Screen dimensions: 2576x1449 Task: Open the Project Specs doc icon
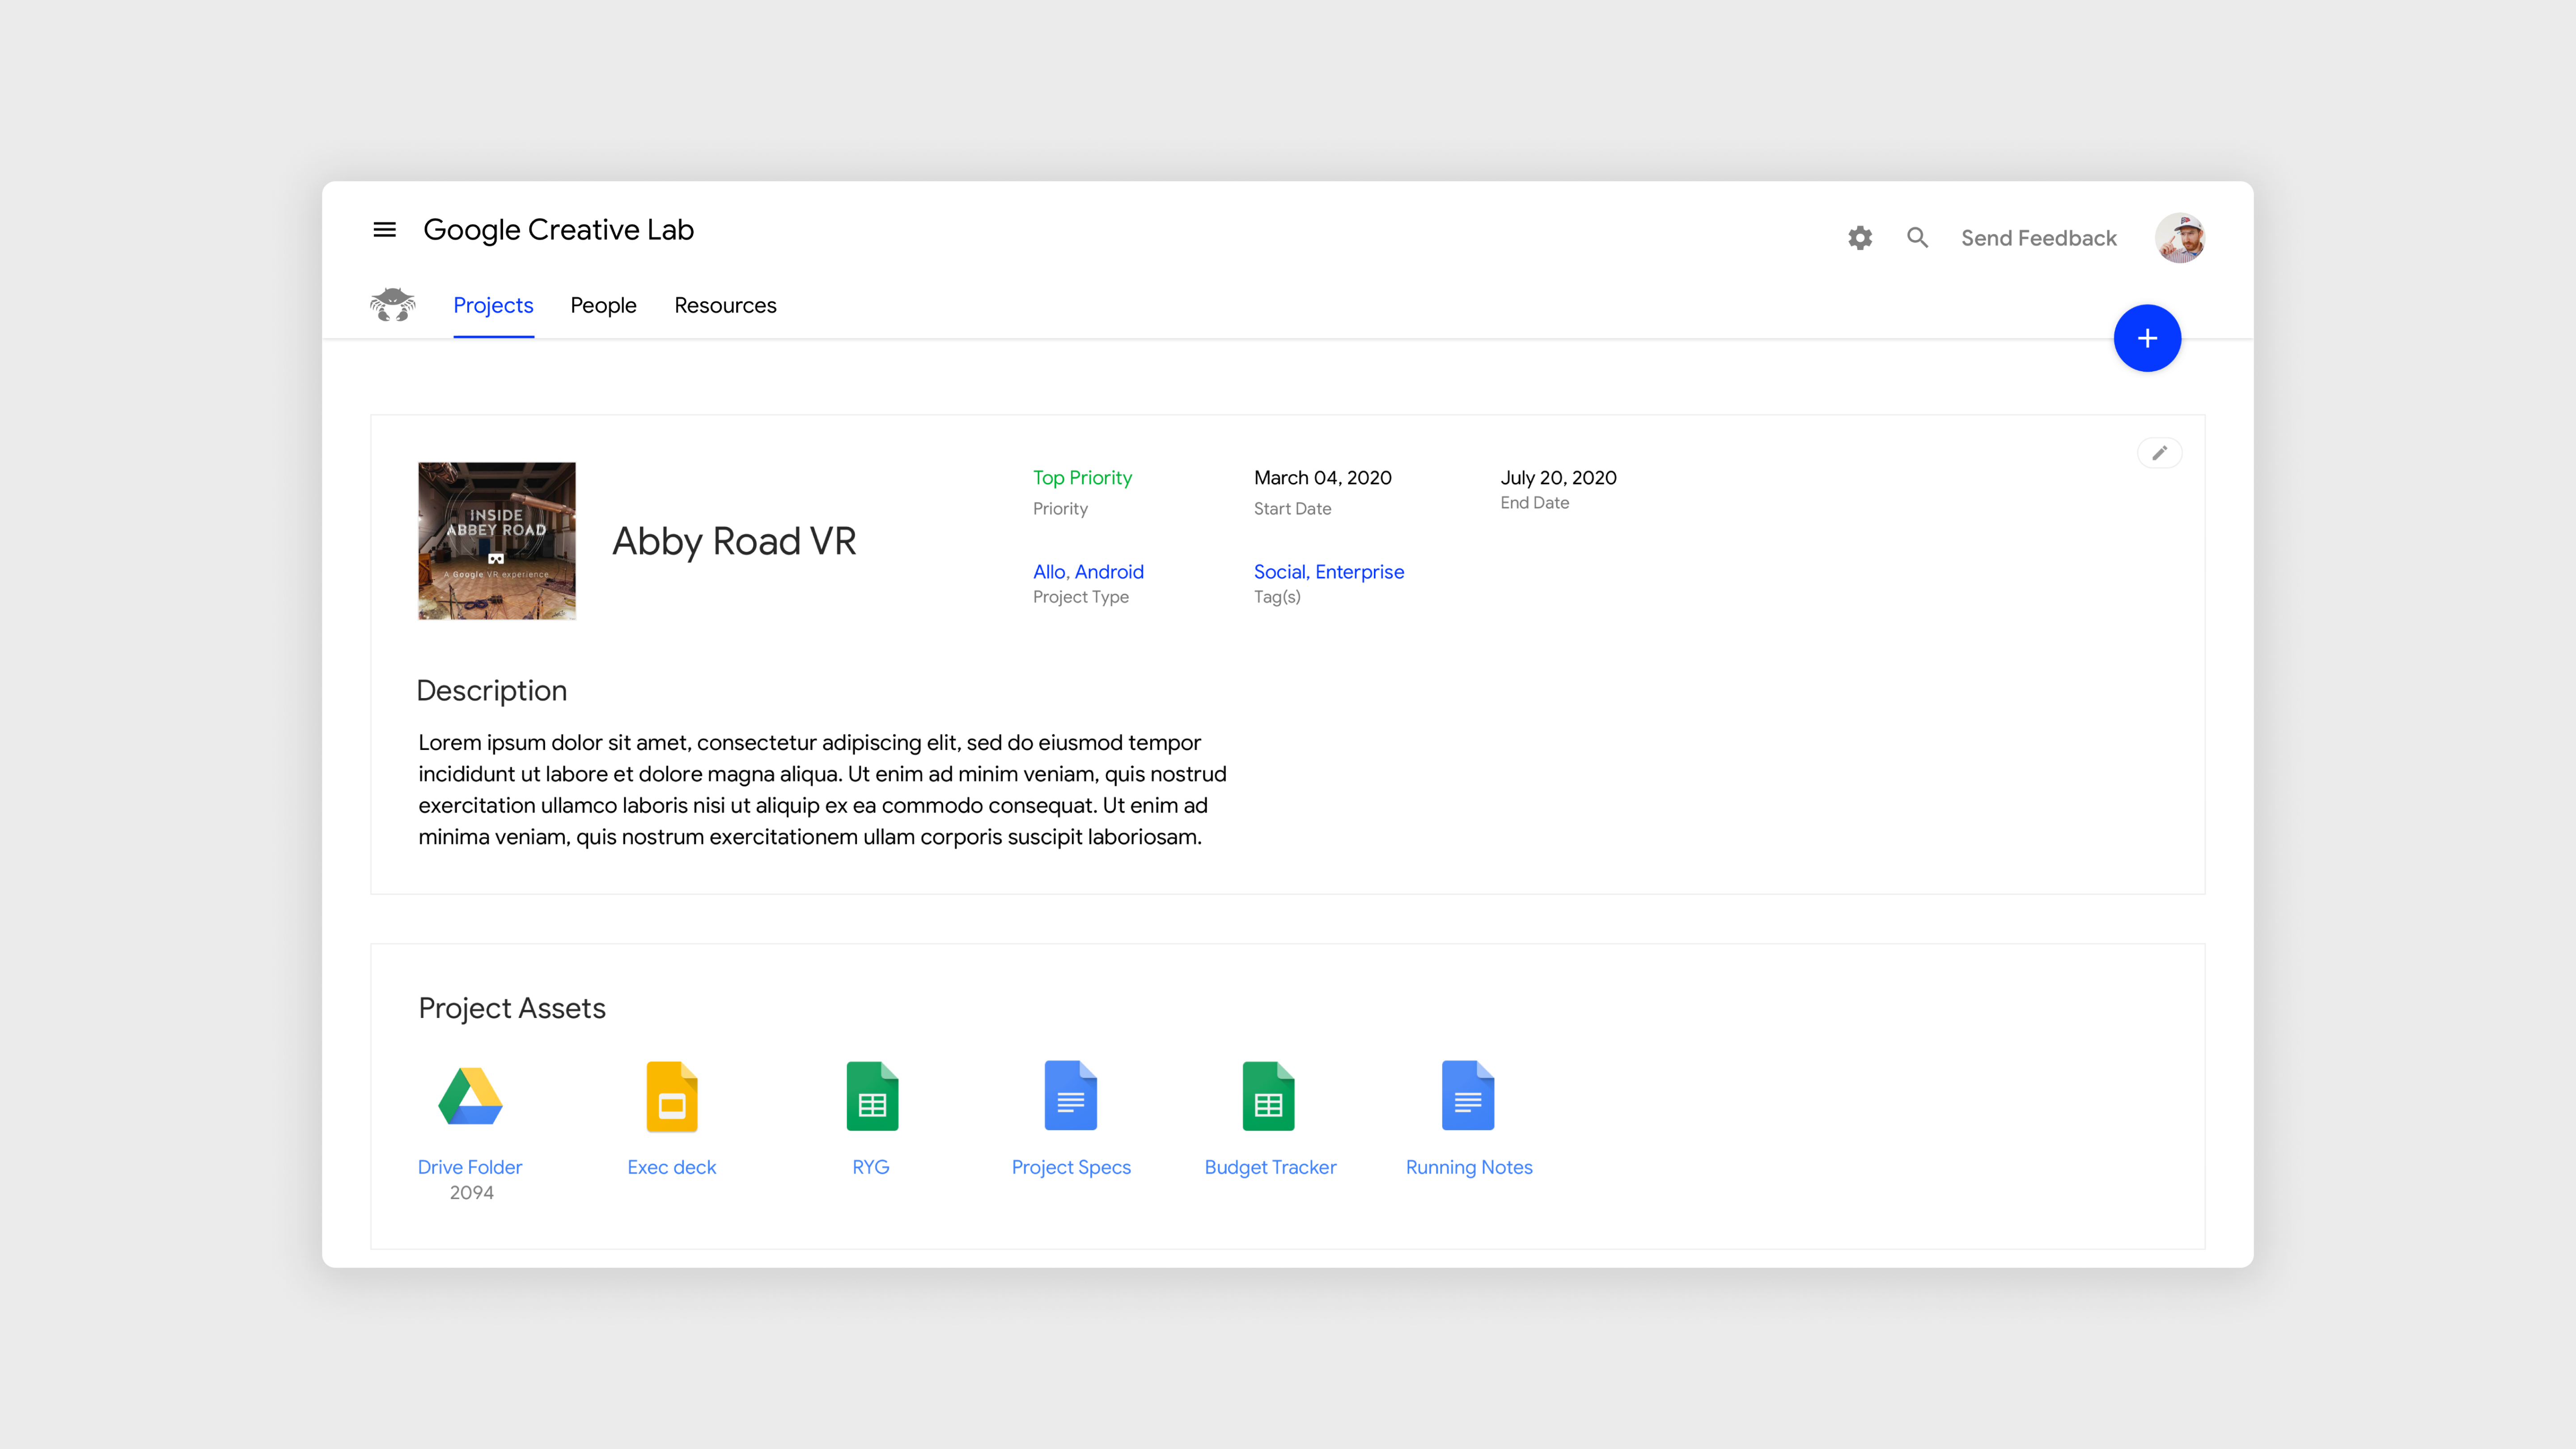click(1070, 1096)
